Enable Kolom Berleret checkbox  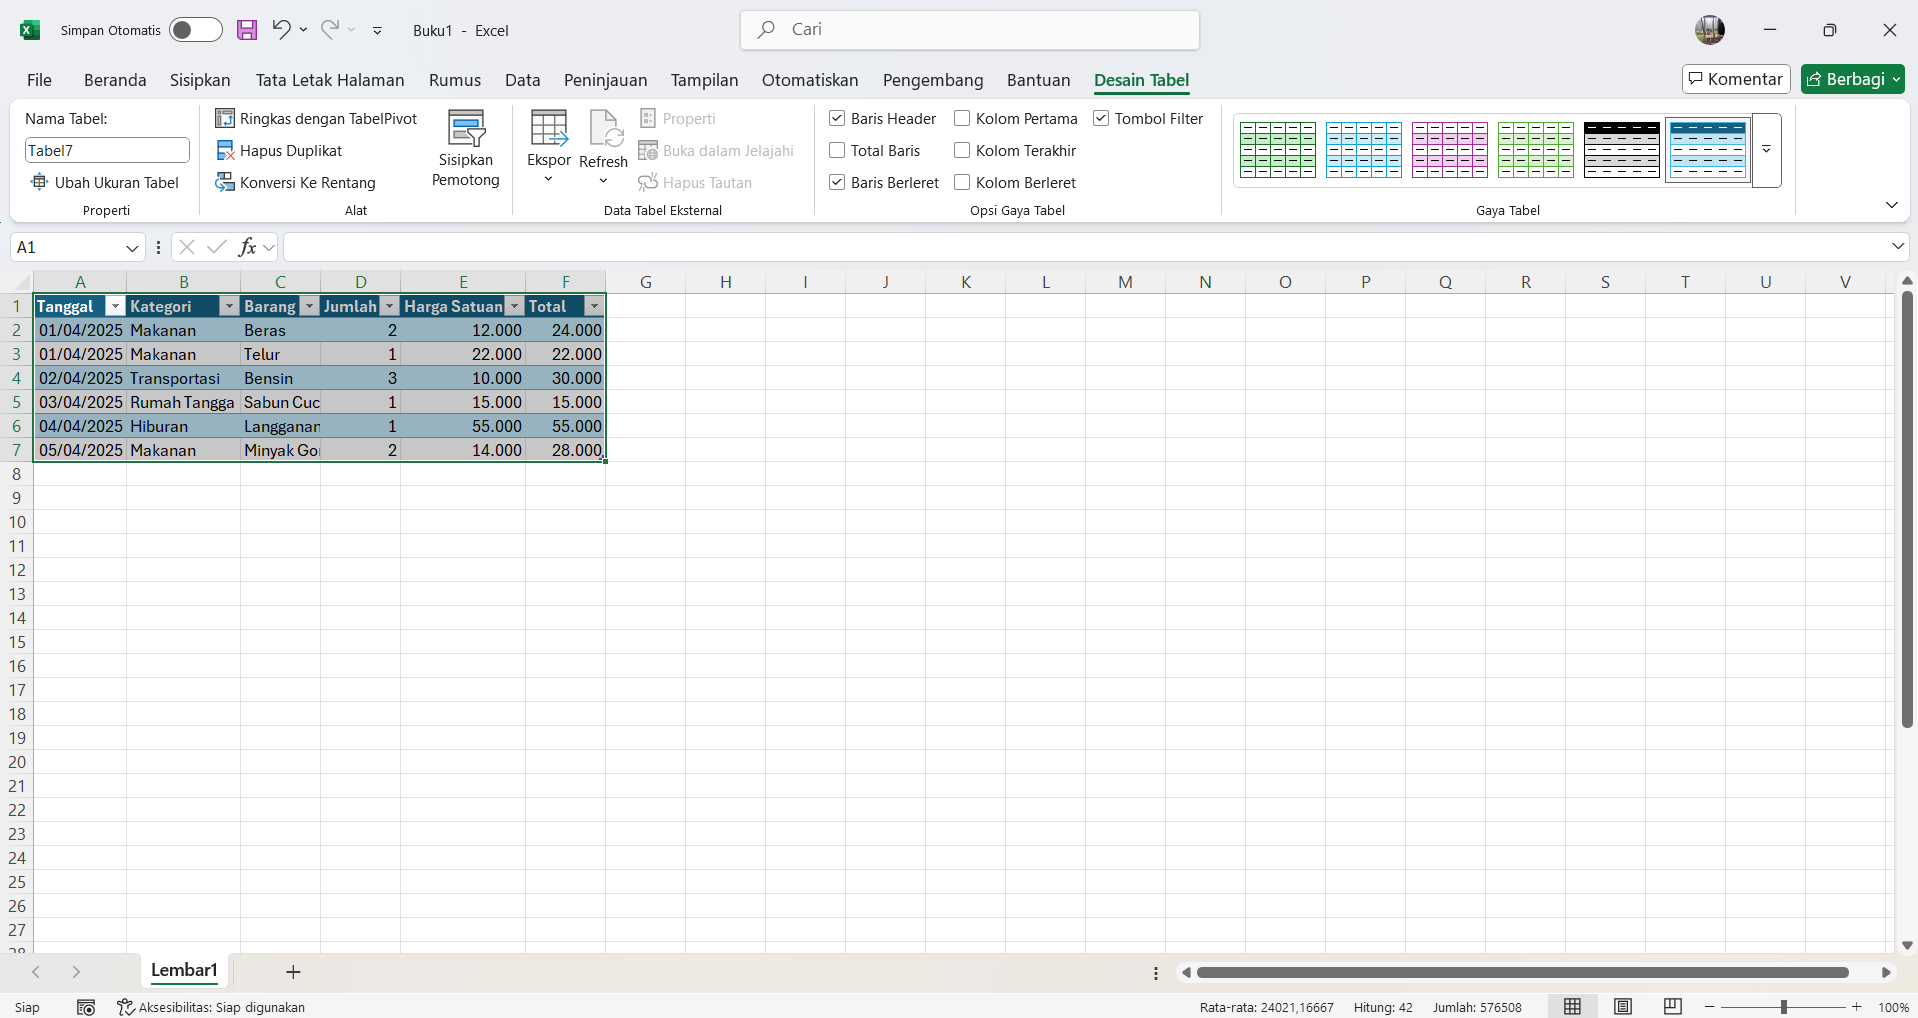(x=962, y=182)
